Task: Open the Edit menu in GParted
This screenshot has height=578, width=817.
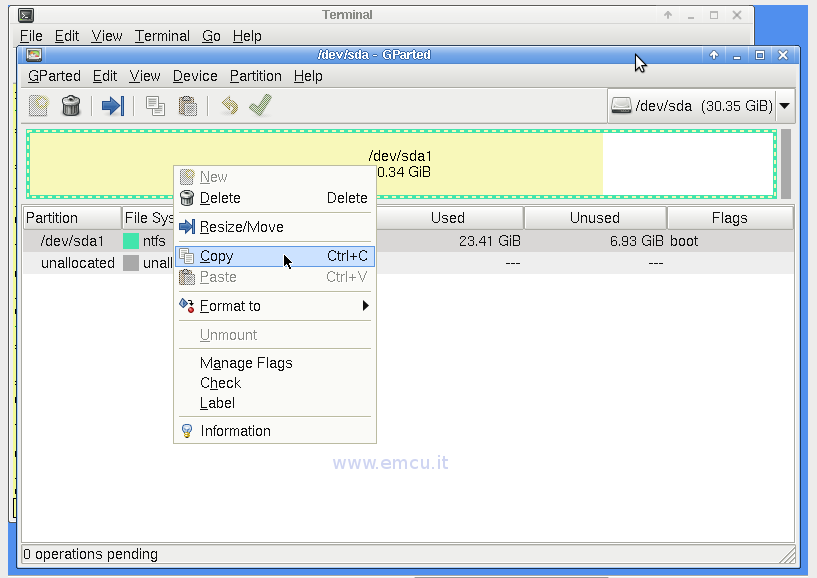Action: coord(105,76)
